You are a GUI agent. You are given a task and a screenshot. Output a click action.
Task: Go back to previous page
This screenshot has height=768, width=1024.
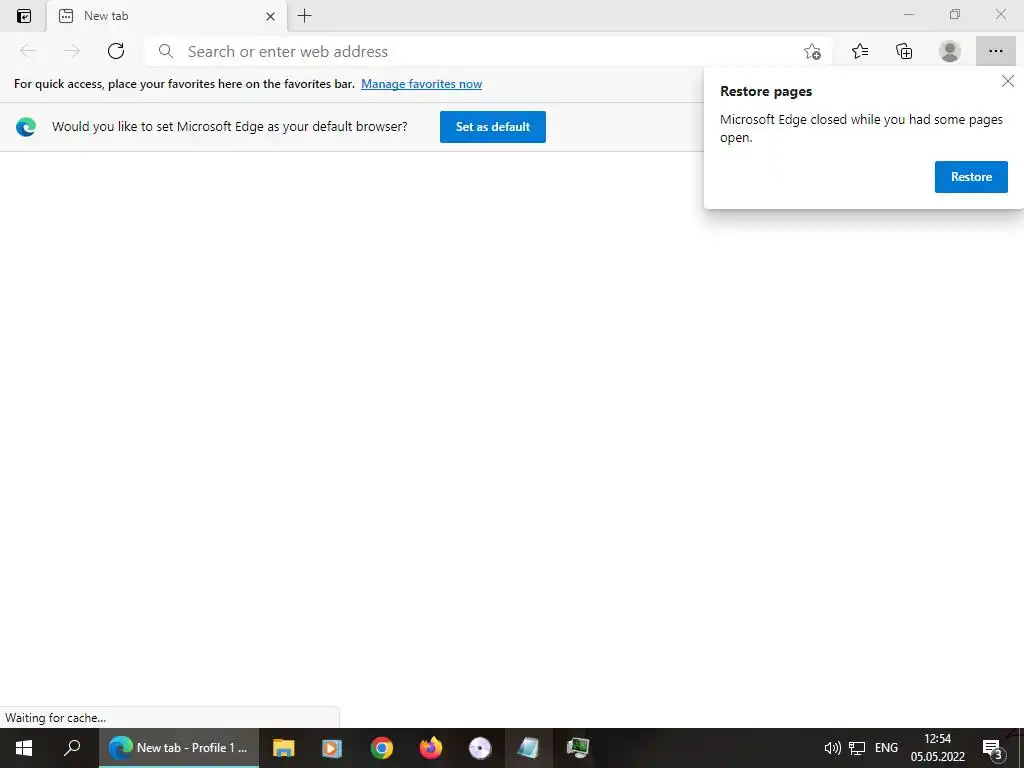28,51
